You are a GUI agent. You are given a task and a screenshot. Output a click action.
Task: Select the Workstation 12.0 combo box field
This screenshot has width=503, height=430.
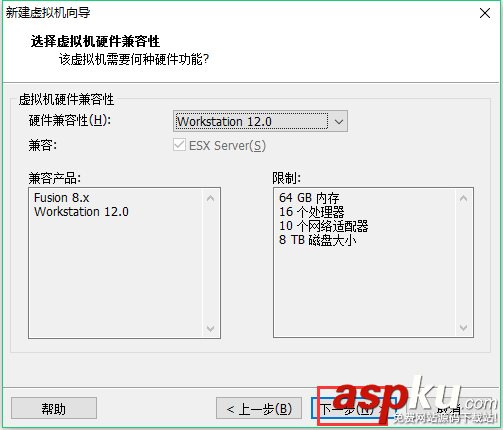coord(260,121)
